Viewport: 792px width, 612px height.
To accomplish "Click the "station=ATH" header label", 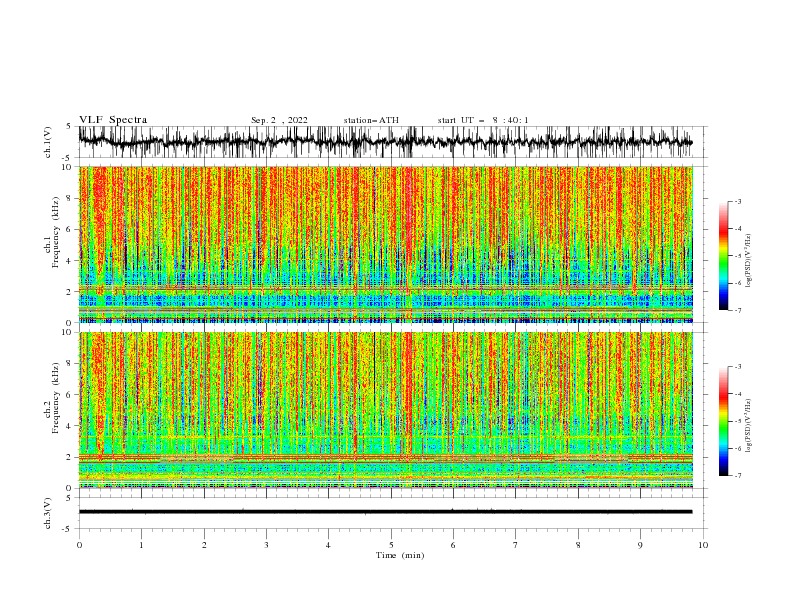I will pos(371,120).
